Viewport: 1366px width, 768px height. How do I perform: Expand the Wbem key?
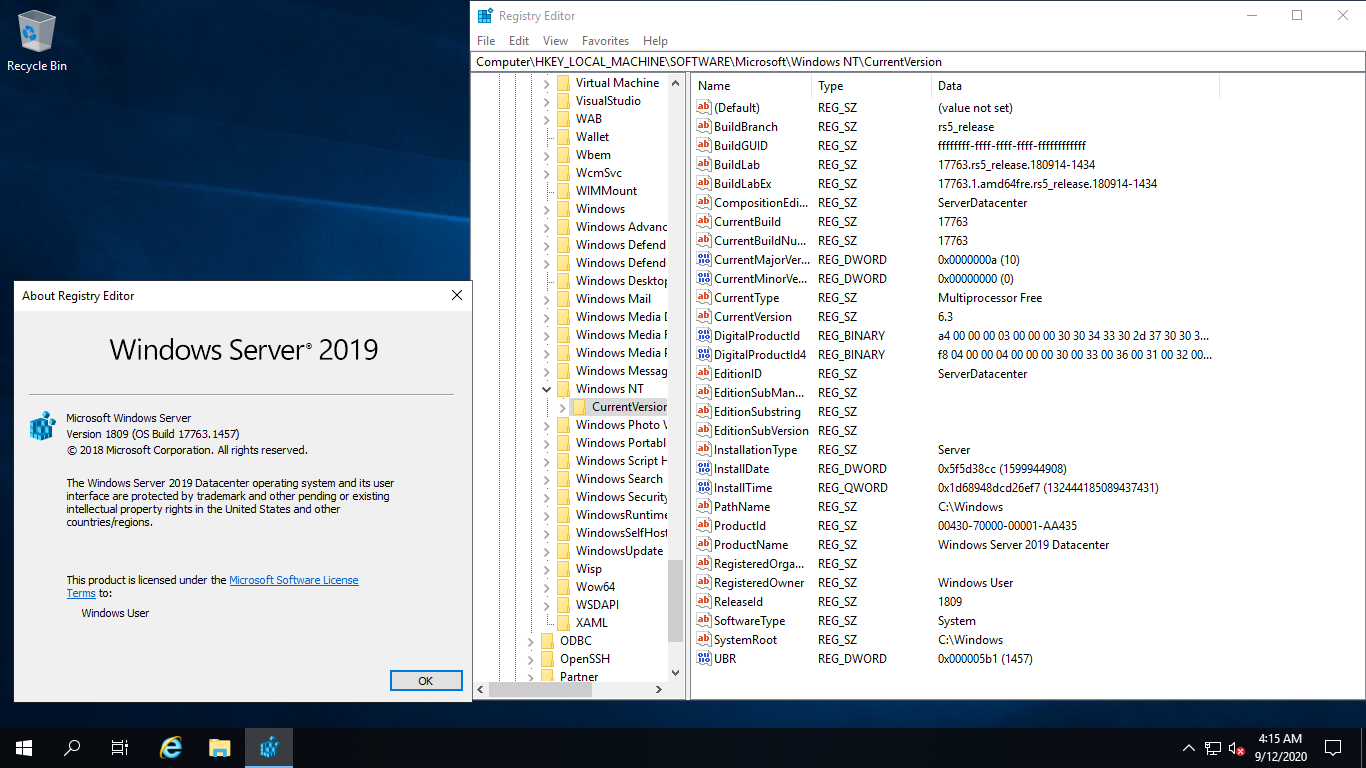click(x=546, y=155)
